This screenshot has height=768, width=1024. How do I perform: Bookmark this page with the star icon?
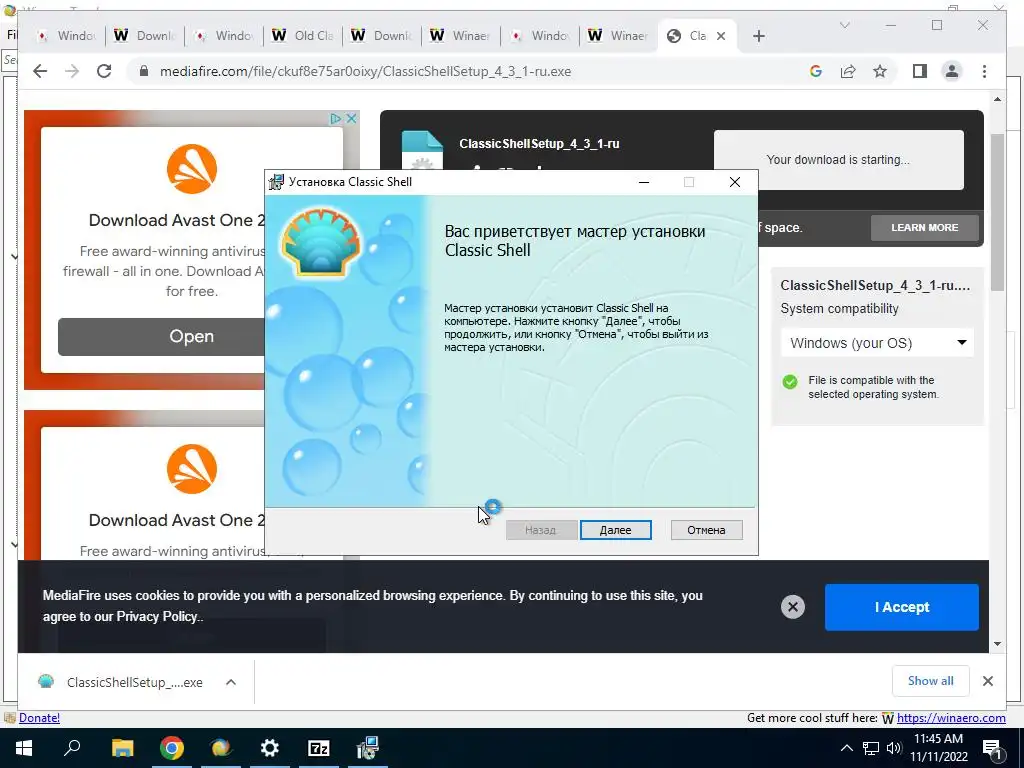click(x=880, y=71)
